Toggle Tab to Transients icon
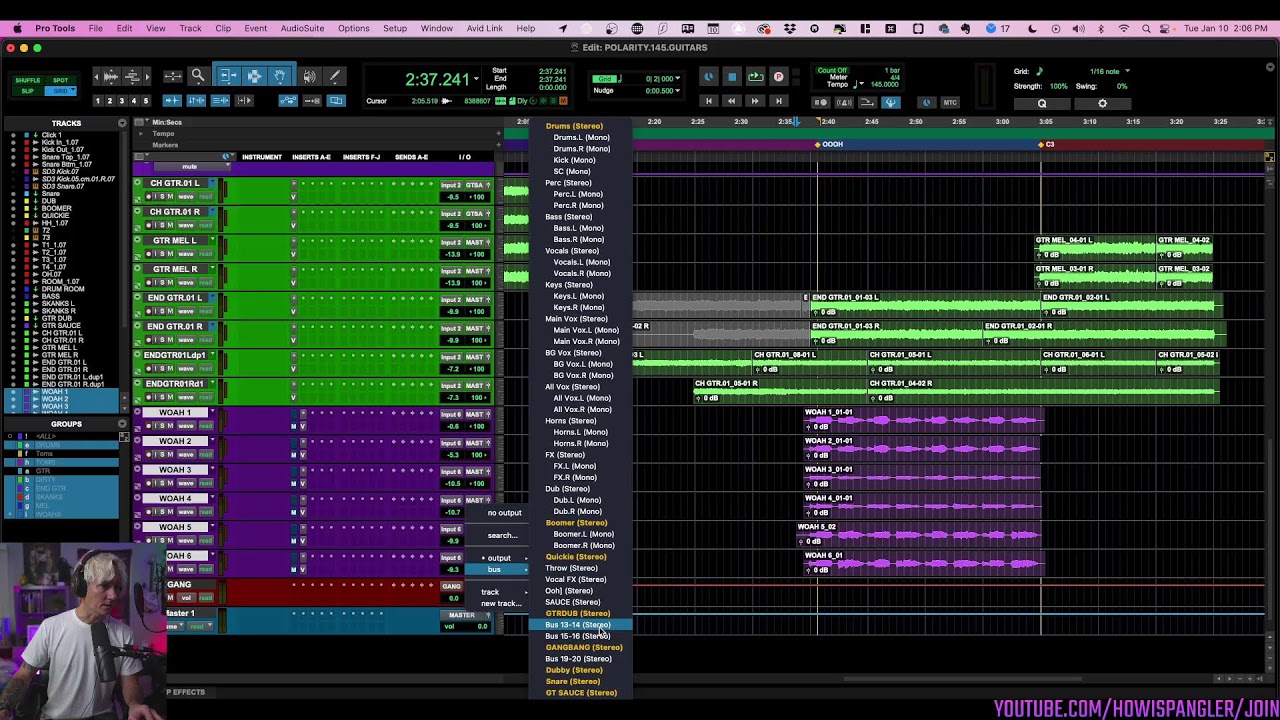Viewport: 1280px width, 720px height. coord(172,101)
